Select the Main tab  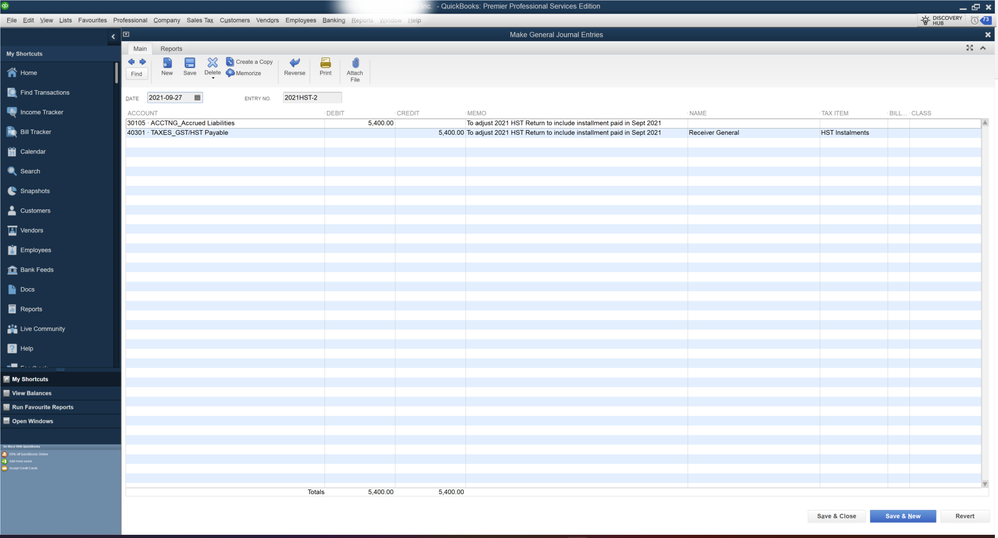point(140,48)
